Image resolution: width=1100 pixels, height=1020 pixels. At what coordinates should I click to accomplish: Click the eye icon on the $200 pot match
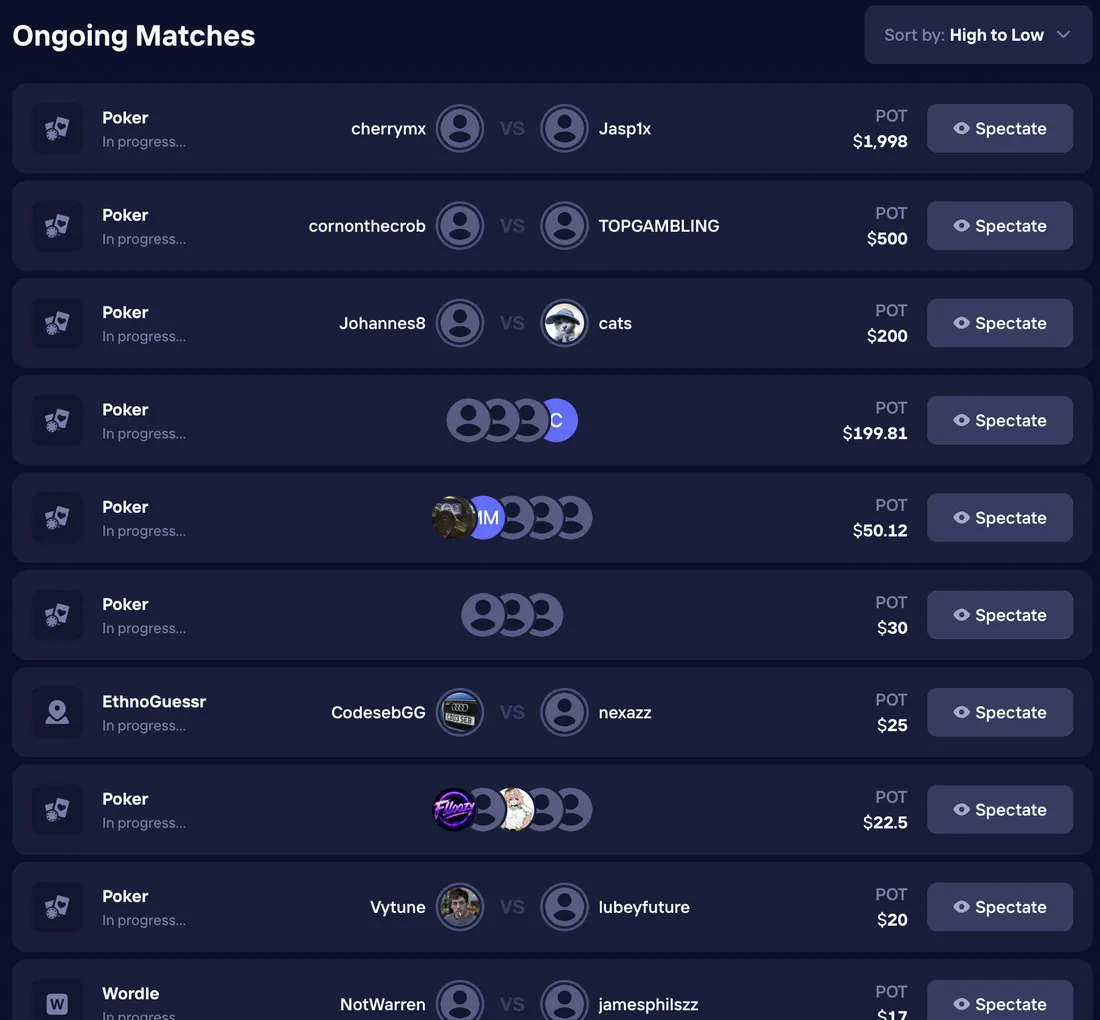962,323
